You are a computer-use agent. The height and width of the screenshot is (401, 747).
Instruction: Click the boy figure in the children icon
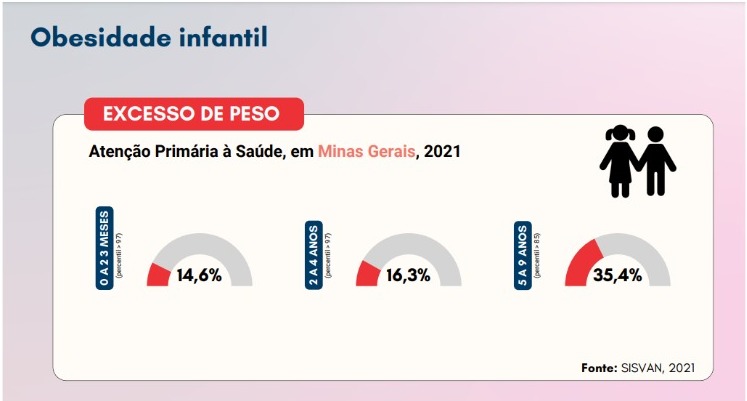click(656, 160)
